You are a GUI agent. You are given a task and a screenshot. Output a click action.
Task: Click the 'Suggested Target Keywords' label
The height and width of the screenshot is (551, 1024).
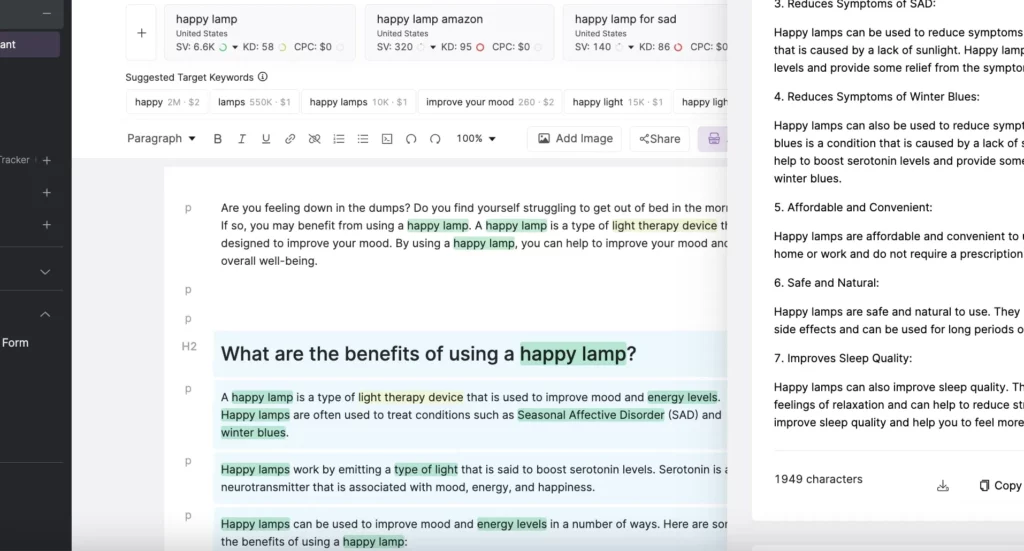[x=189, y=77]
